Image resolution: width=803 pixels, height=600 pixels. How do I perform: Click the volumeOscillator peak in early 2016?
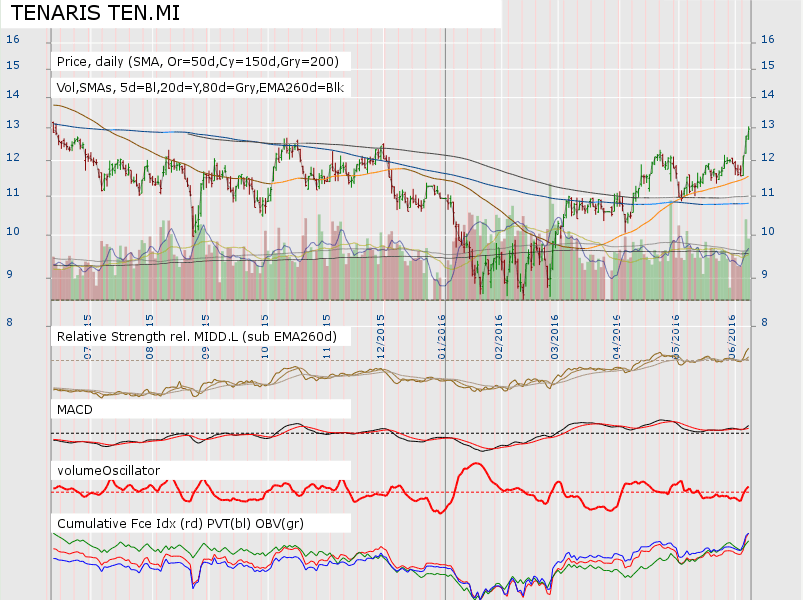476,464
